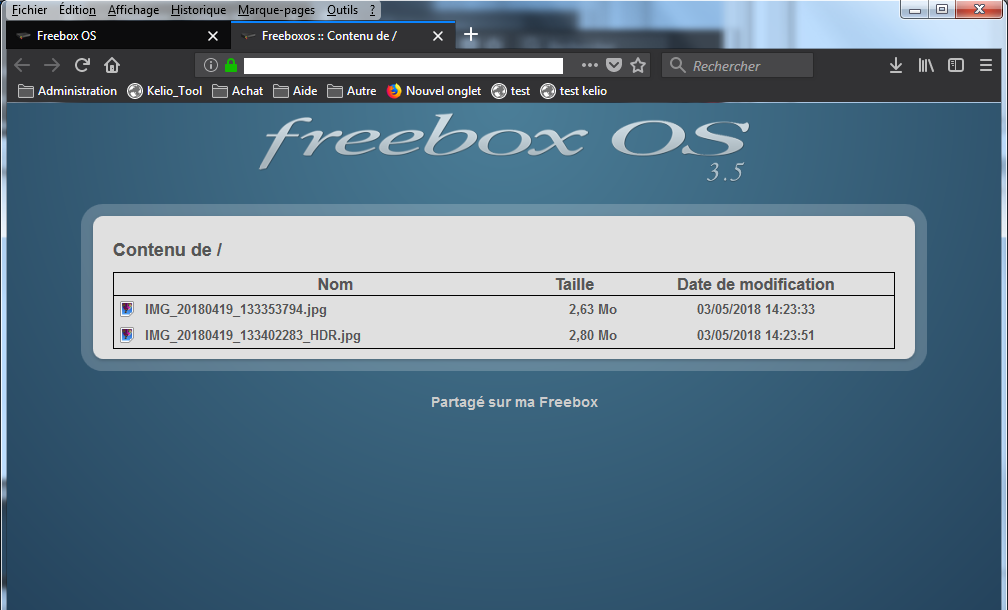Open the Fichier menu
Screen dimensions: 1008x610
tap(30, 10)
